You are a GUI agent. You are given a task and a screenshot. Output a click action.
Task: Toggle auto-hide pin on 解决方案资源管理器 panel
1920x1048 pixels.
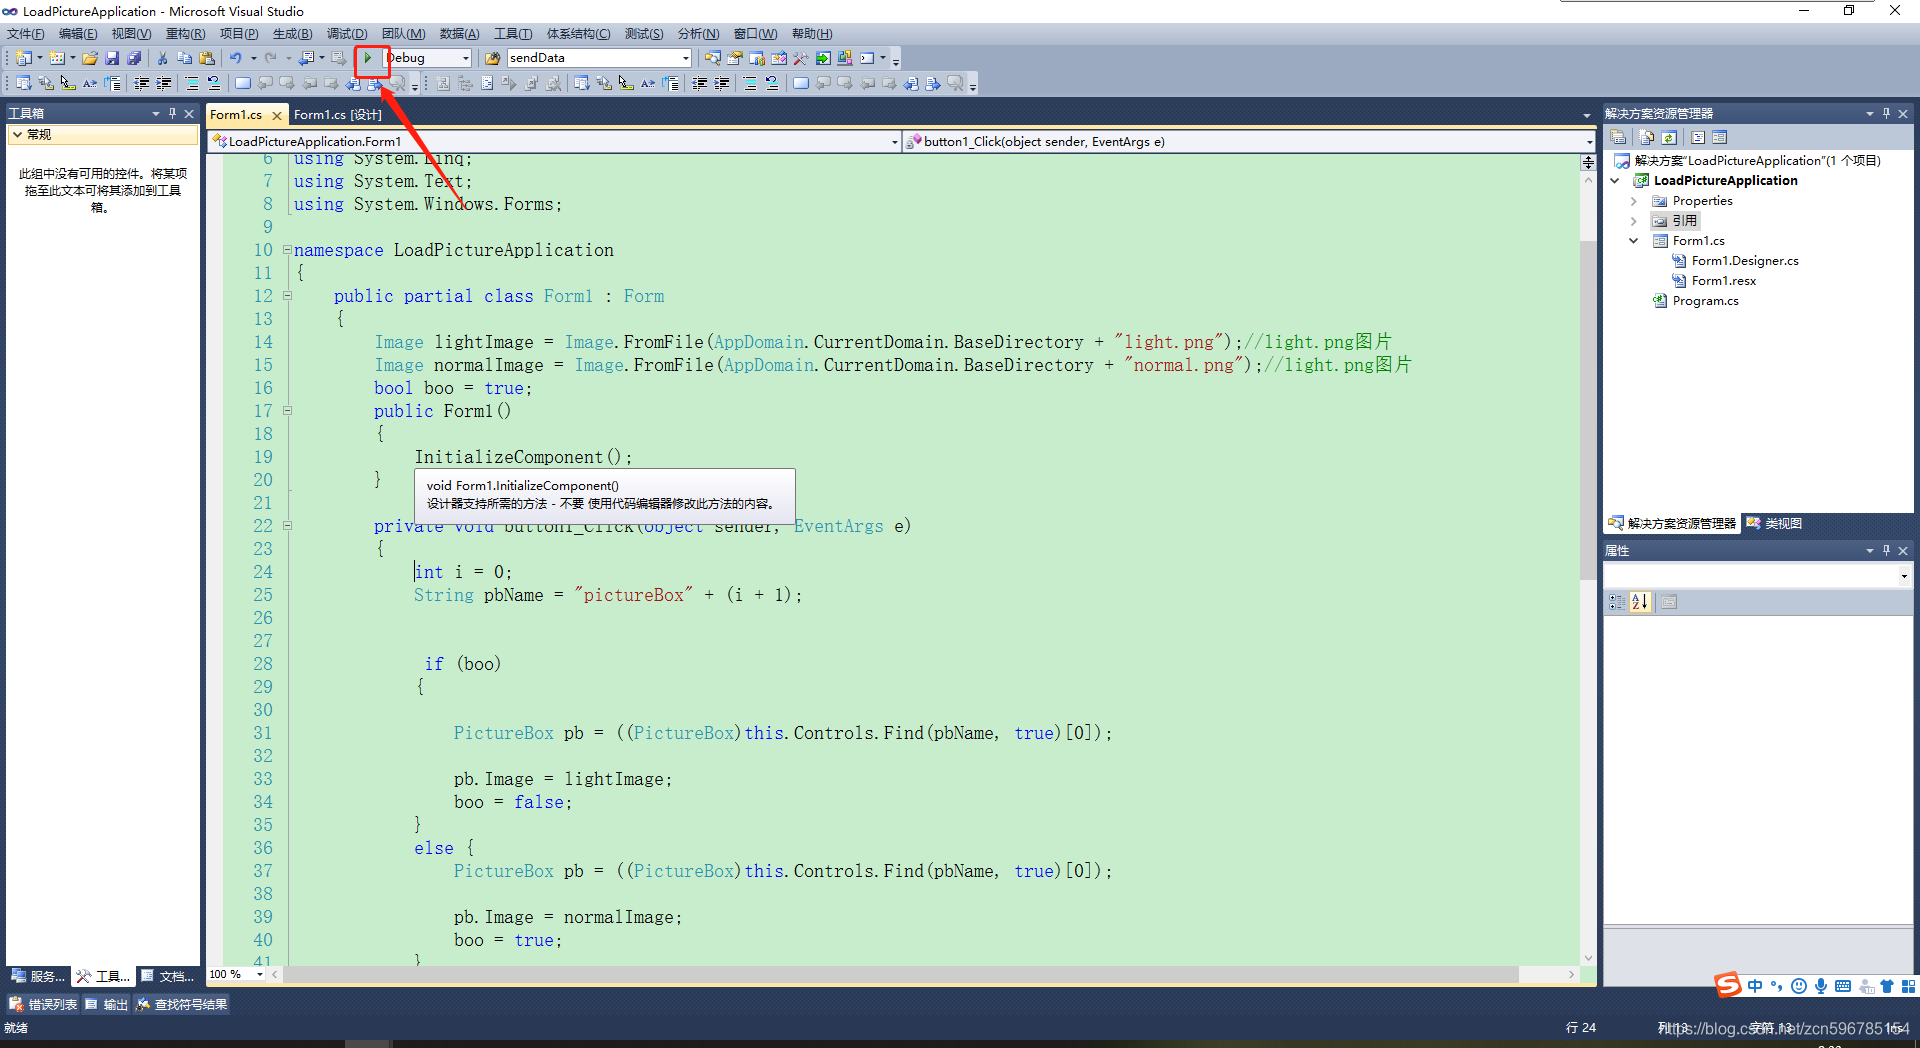click(1887, 113)
